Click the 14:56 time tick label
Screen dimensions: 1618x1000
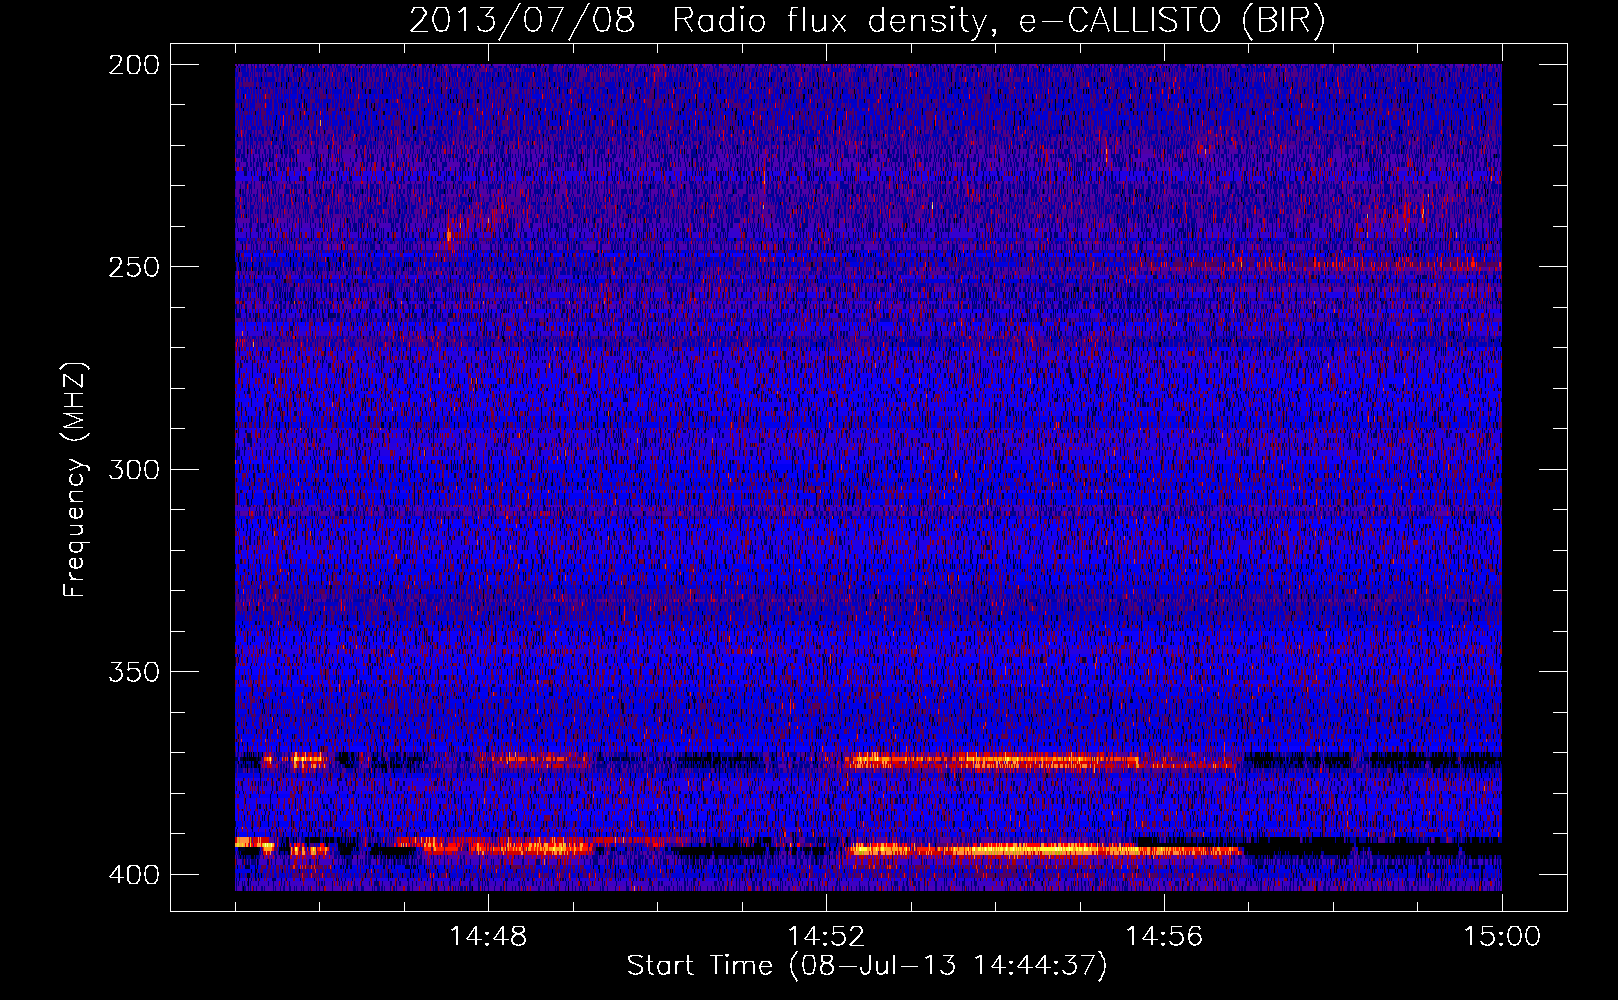[1164, 936]
